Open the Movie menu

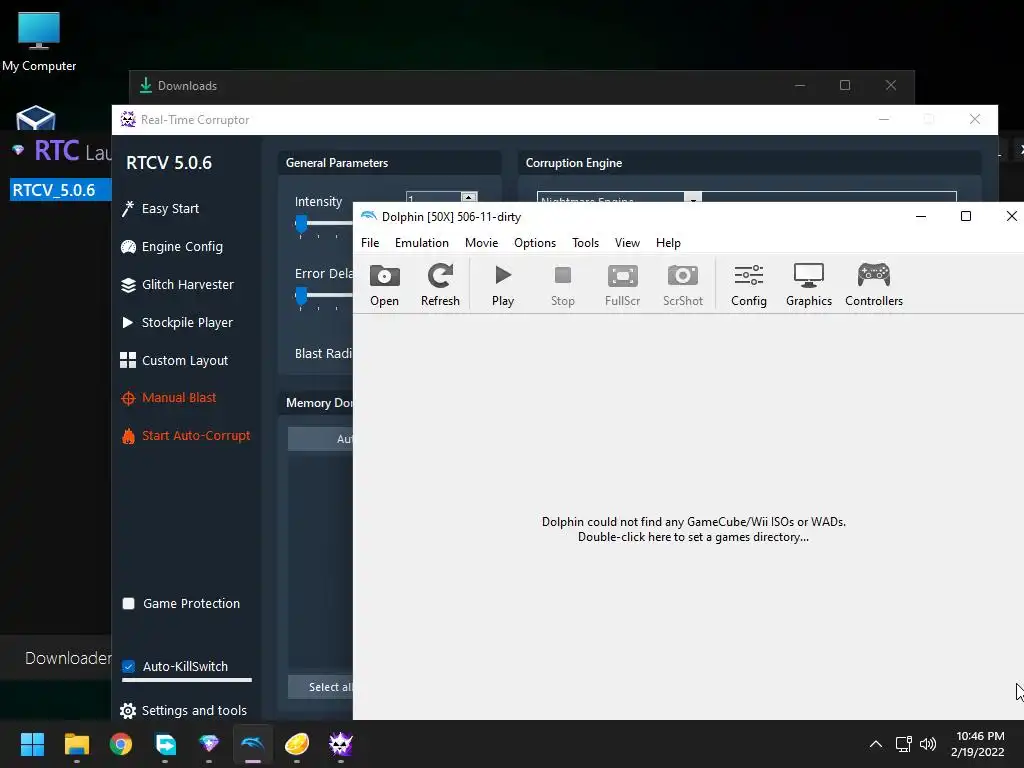point(481,243)
